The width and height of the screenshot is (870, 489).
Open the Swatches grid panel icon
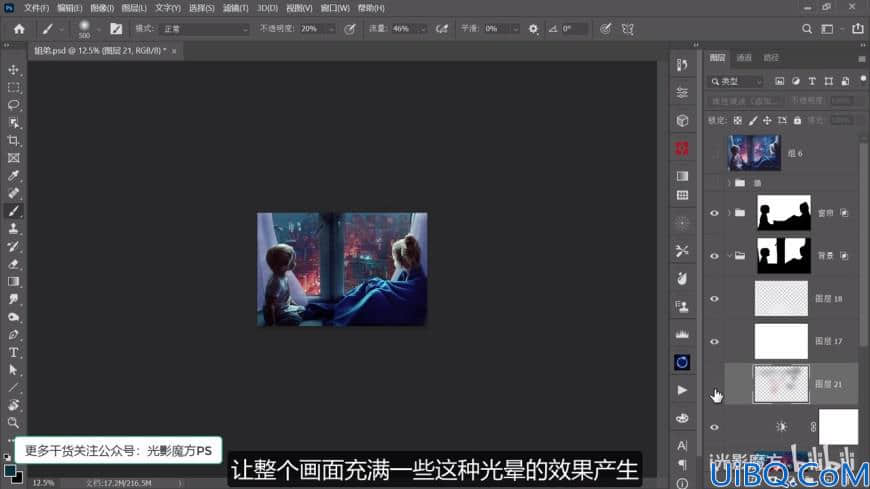(682, 195)
